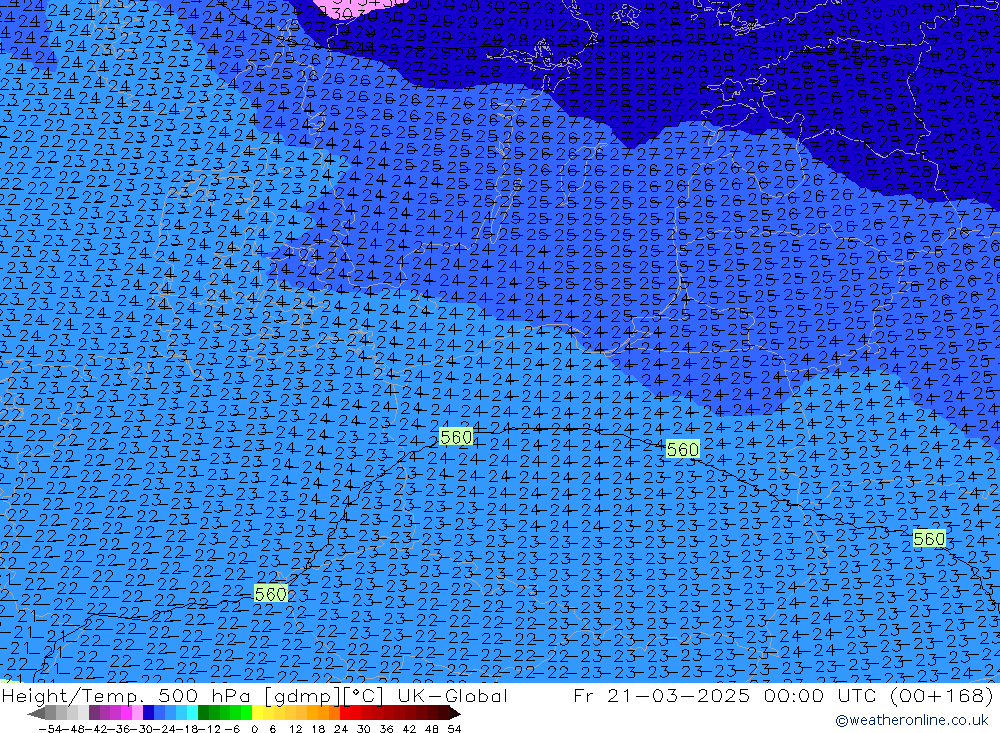Image resolution: width=1000 pixels, height=733 pixels.
Task: Pick the dark blue swatch above -30
Action: [148, 713]
